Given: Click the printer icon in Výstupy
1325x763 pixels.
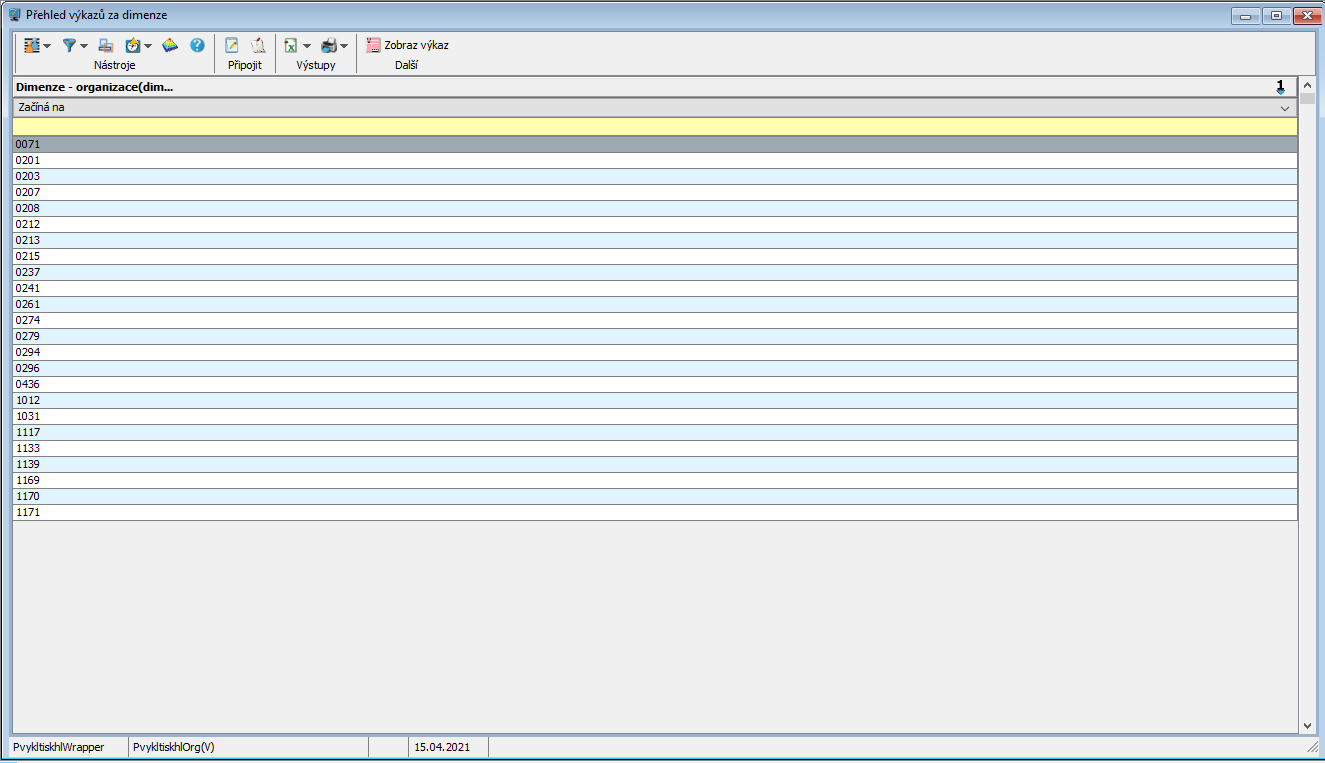Looking at the screenshot, I should pos(328,45).
